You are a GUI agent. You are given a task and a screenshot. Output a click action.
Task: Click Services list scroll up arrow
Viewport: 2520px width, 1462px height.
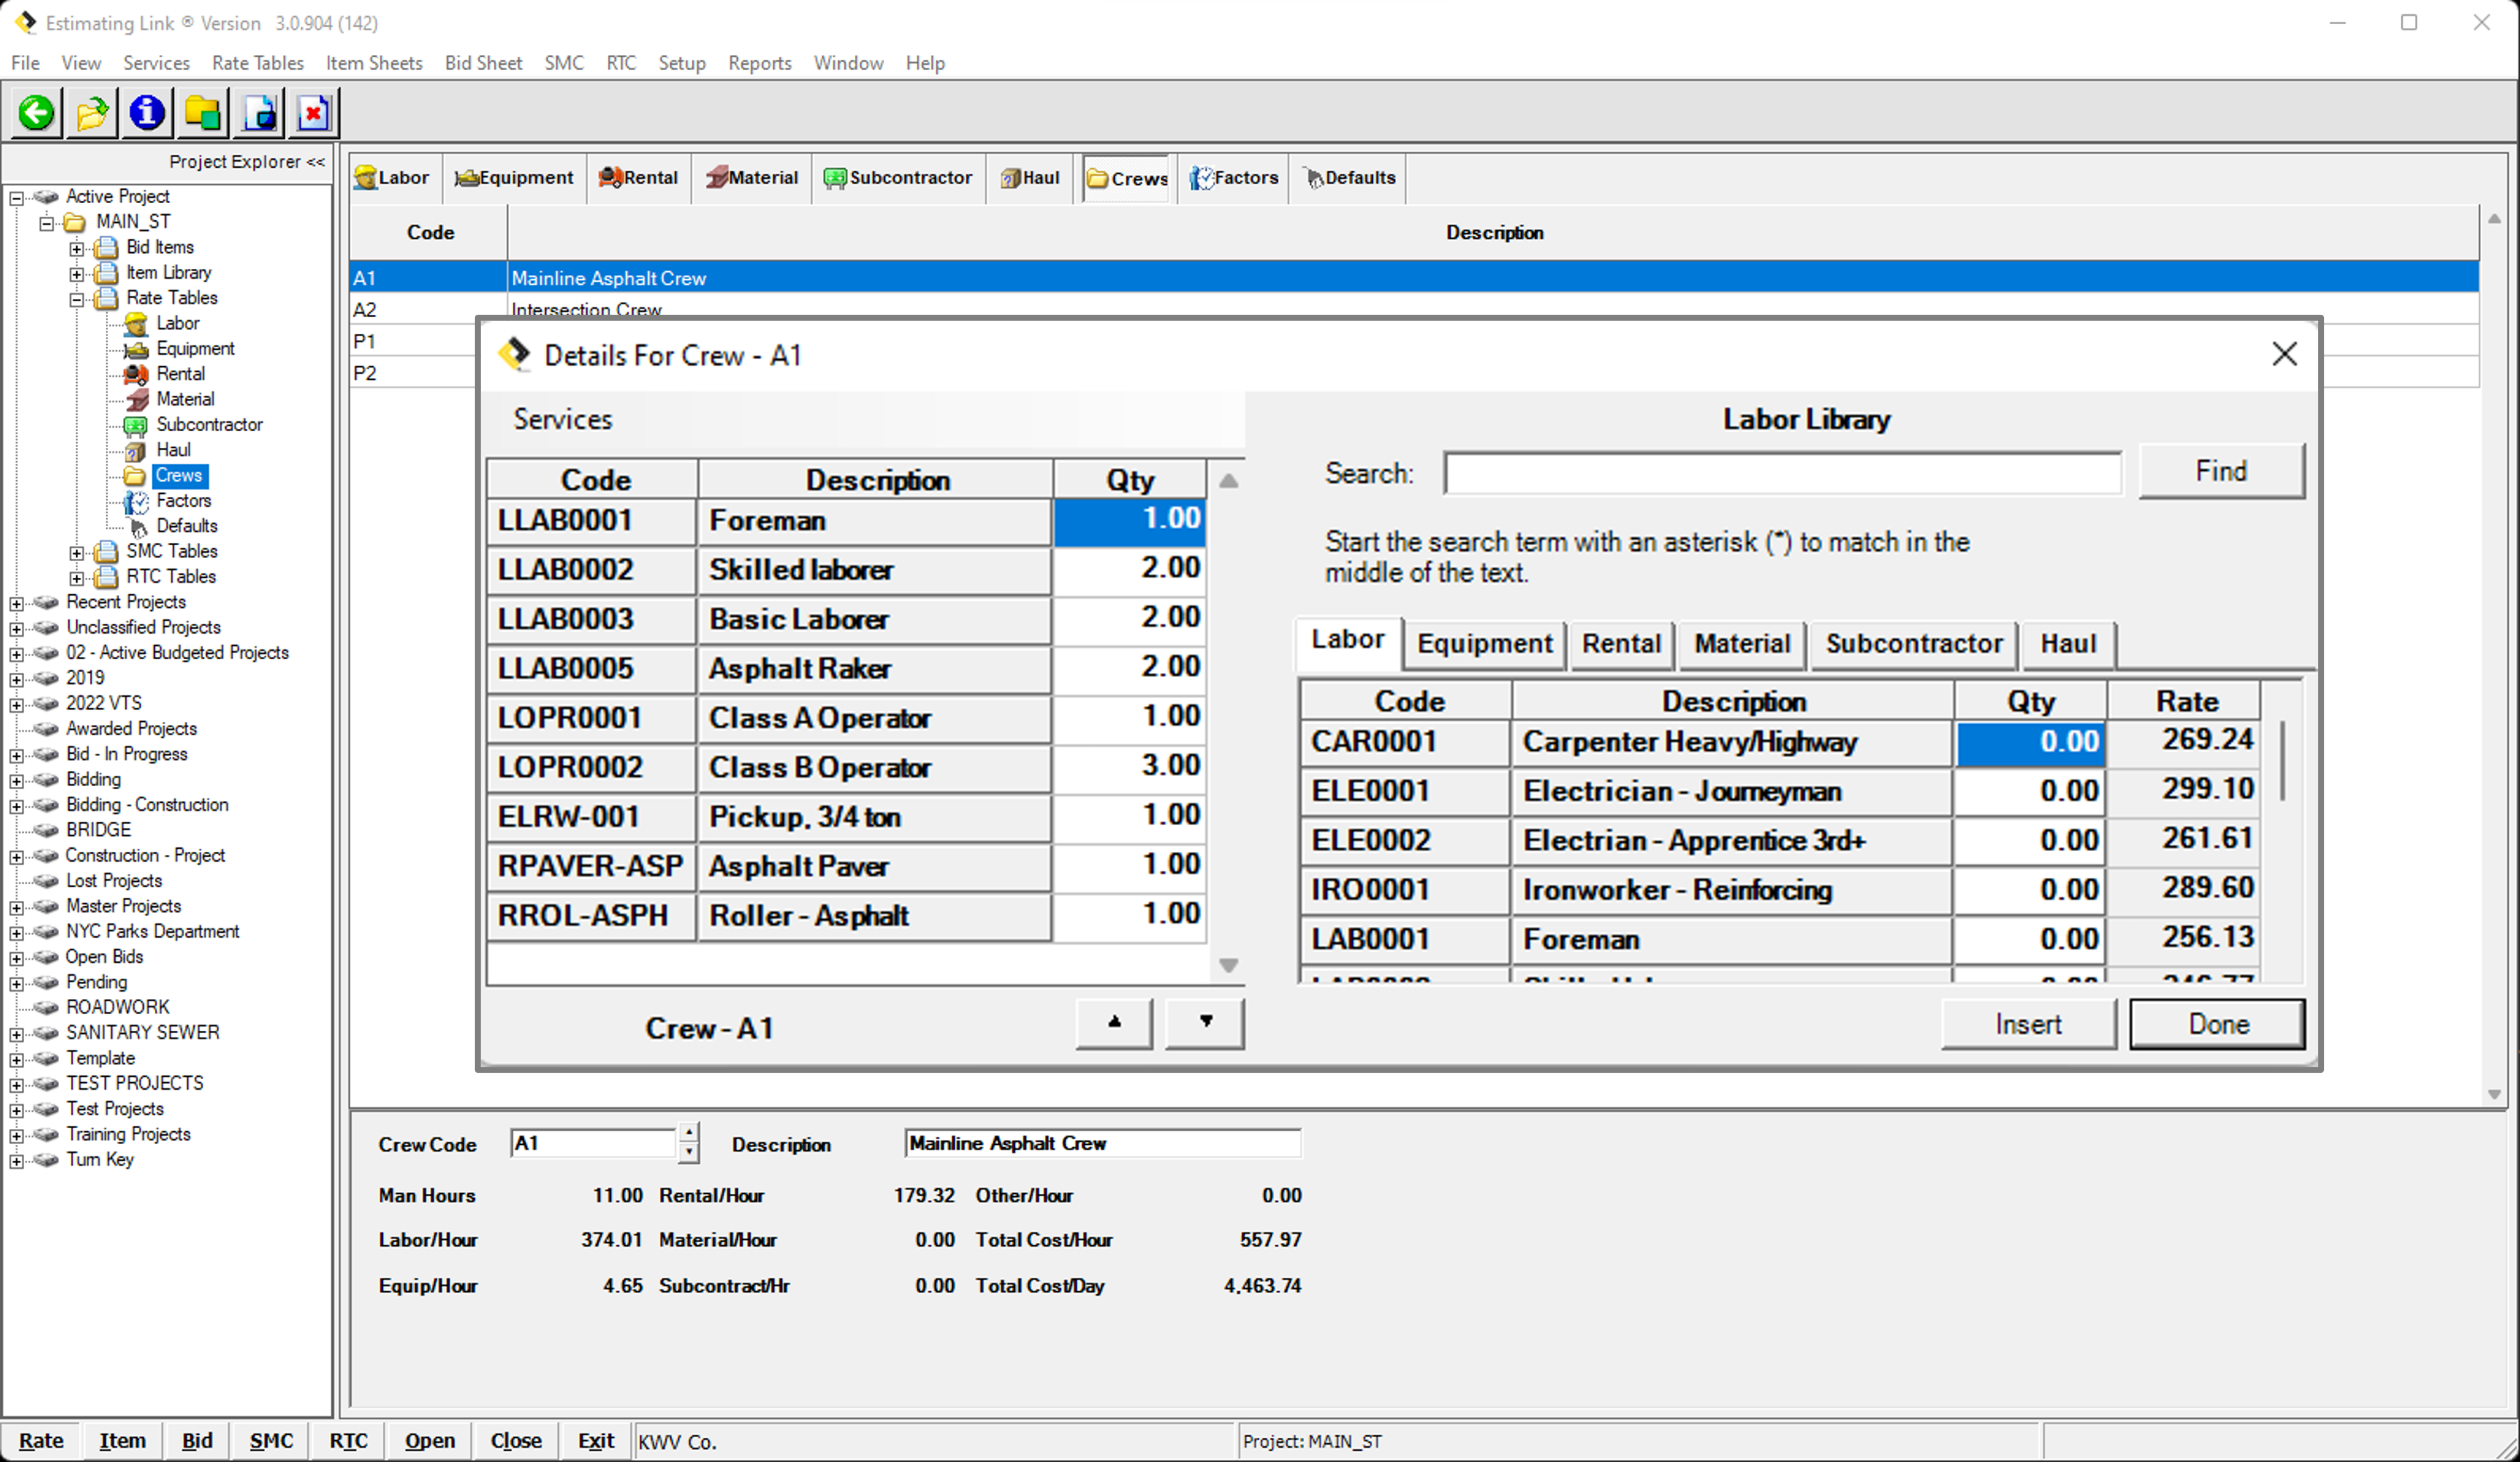click(1229, 481)
